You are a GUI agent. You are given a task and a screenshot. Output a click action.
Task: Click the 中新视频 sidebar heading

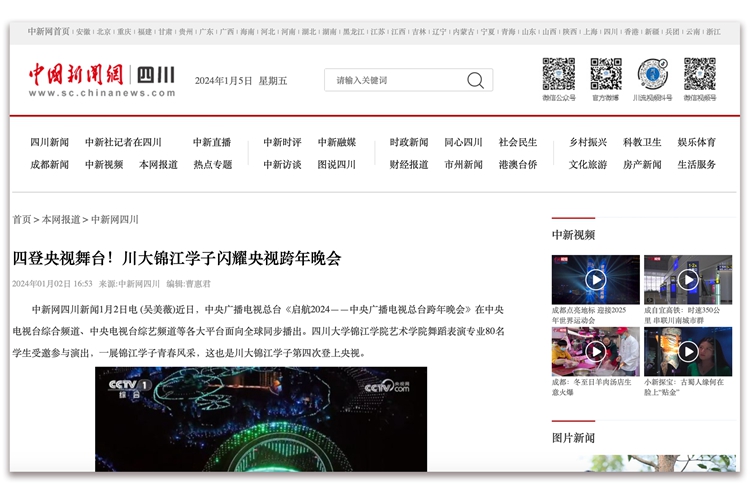coord(574,235)
